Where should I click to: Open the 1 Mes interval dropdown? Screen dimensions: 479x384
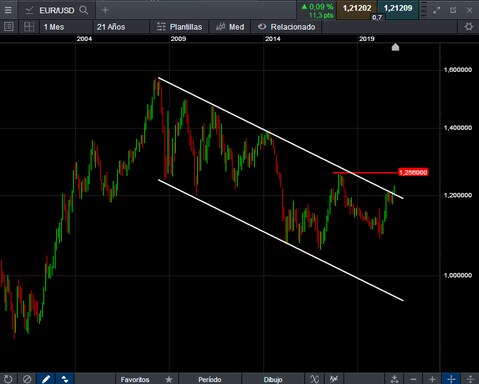65,27
